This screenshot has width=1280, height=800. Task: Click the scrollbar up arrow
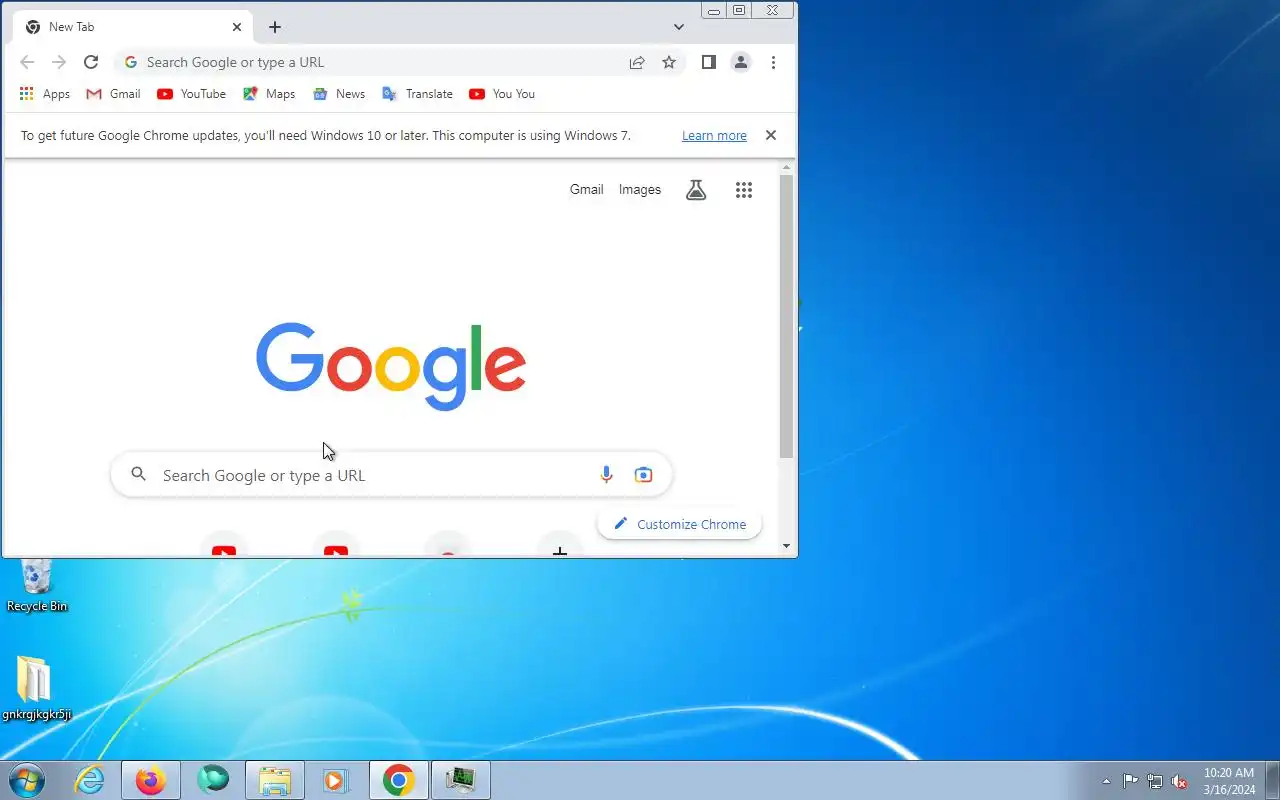[x=786, y=167]
